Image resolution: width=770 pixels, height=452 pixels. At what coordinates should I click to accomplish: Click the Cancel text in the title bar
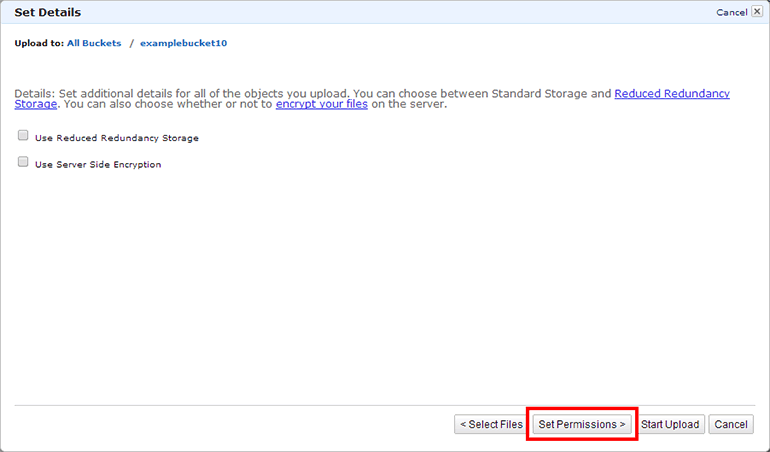(x=731, y=13)
